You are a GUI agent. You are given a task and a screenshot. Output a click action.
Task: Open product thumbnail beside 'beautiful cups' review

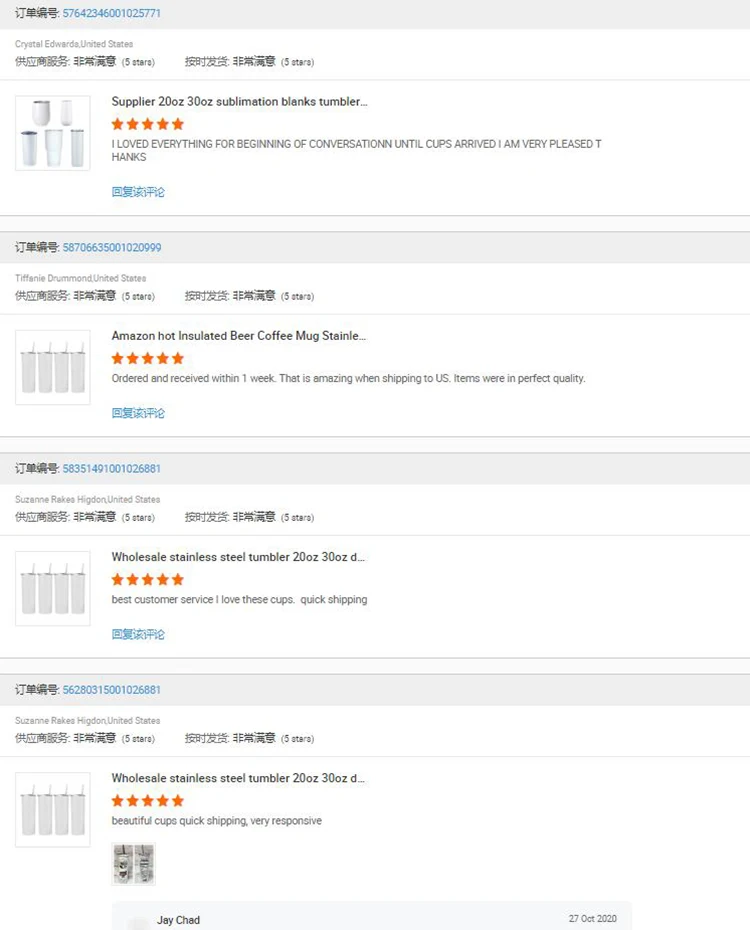52,809
